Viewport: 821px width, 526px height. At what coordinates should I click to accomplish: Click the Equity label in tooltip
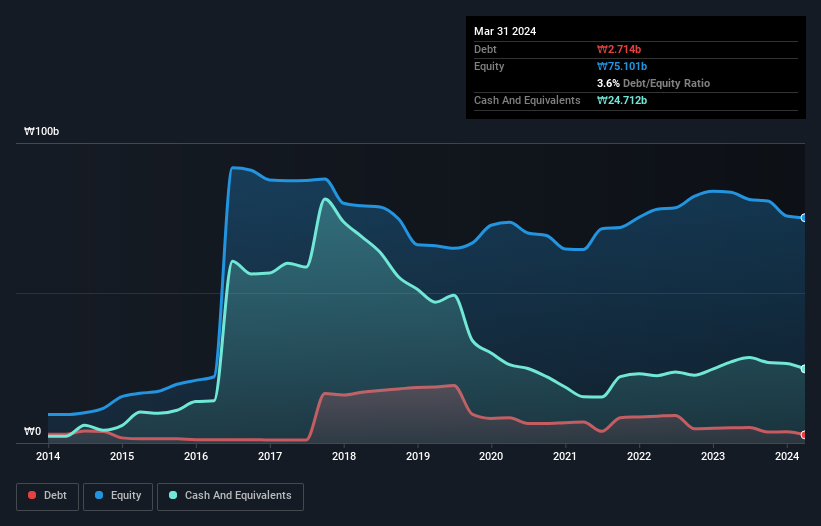tap(489, 66)
